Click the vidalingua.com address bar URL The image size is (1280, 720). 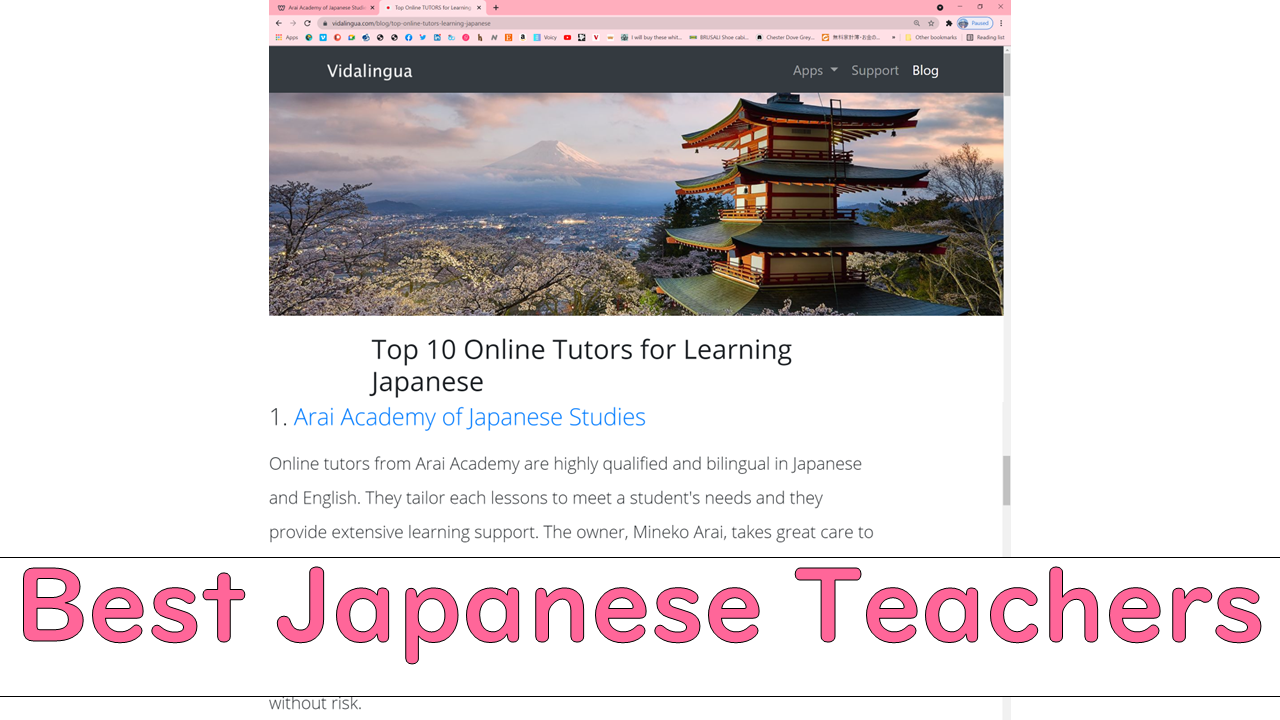411,23
